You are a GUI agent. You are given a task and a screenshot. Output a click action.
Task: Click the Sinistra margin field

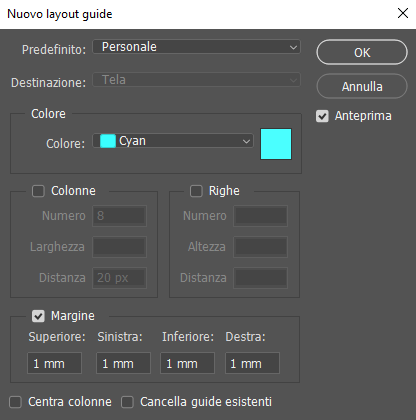tap(123, 363)
